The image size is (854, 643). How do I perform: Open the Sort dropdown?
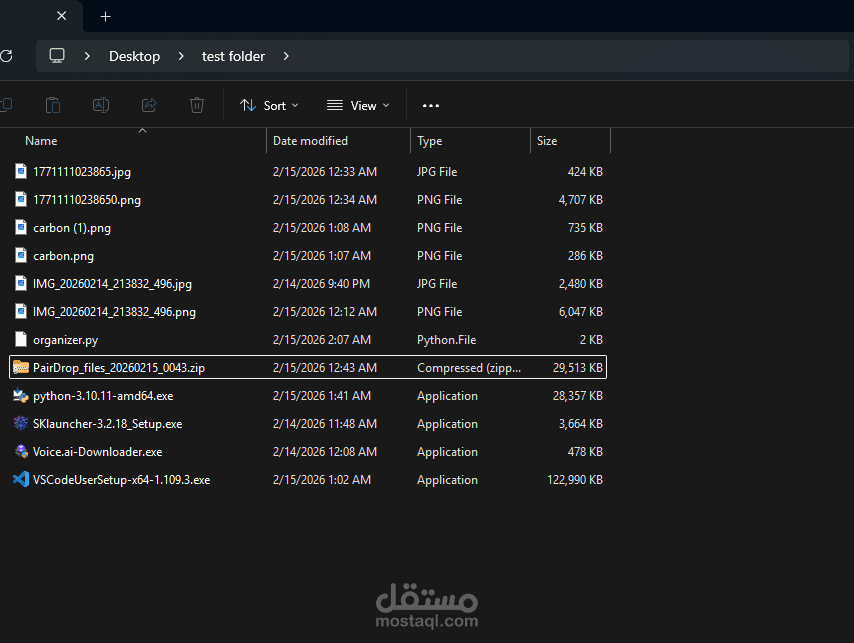click(x=270, y=106)
